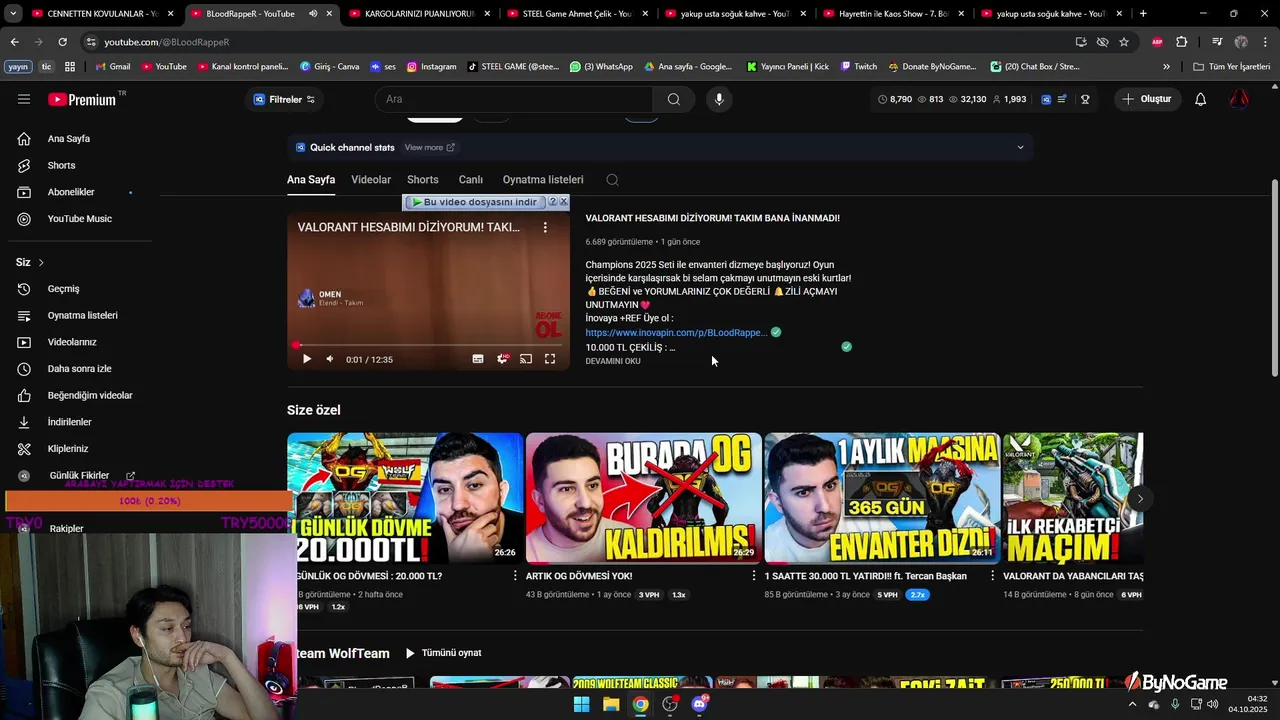Image resolution: width=1280 pixels, height=720 pixels.
Task: Open the notifications bell
Action: coord(1200,99)
